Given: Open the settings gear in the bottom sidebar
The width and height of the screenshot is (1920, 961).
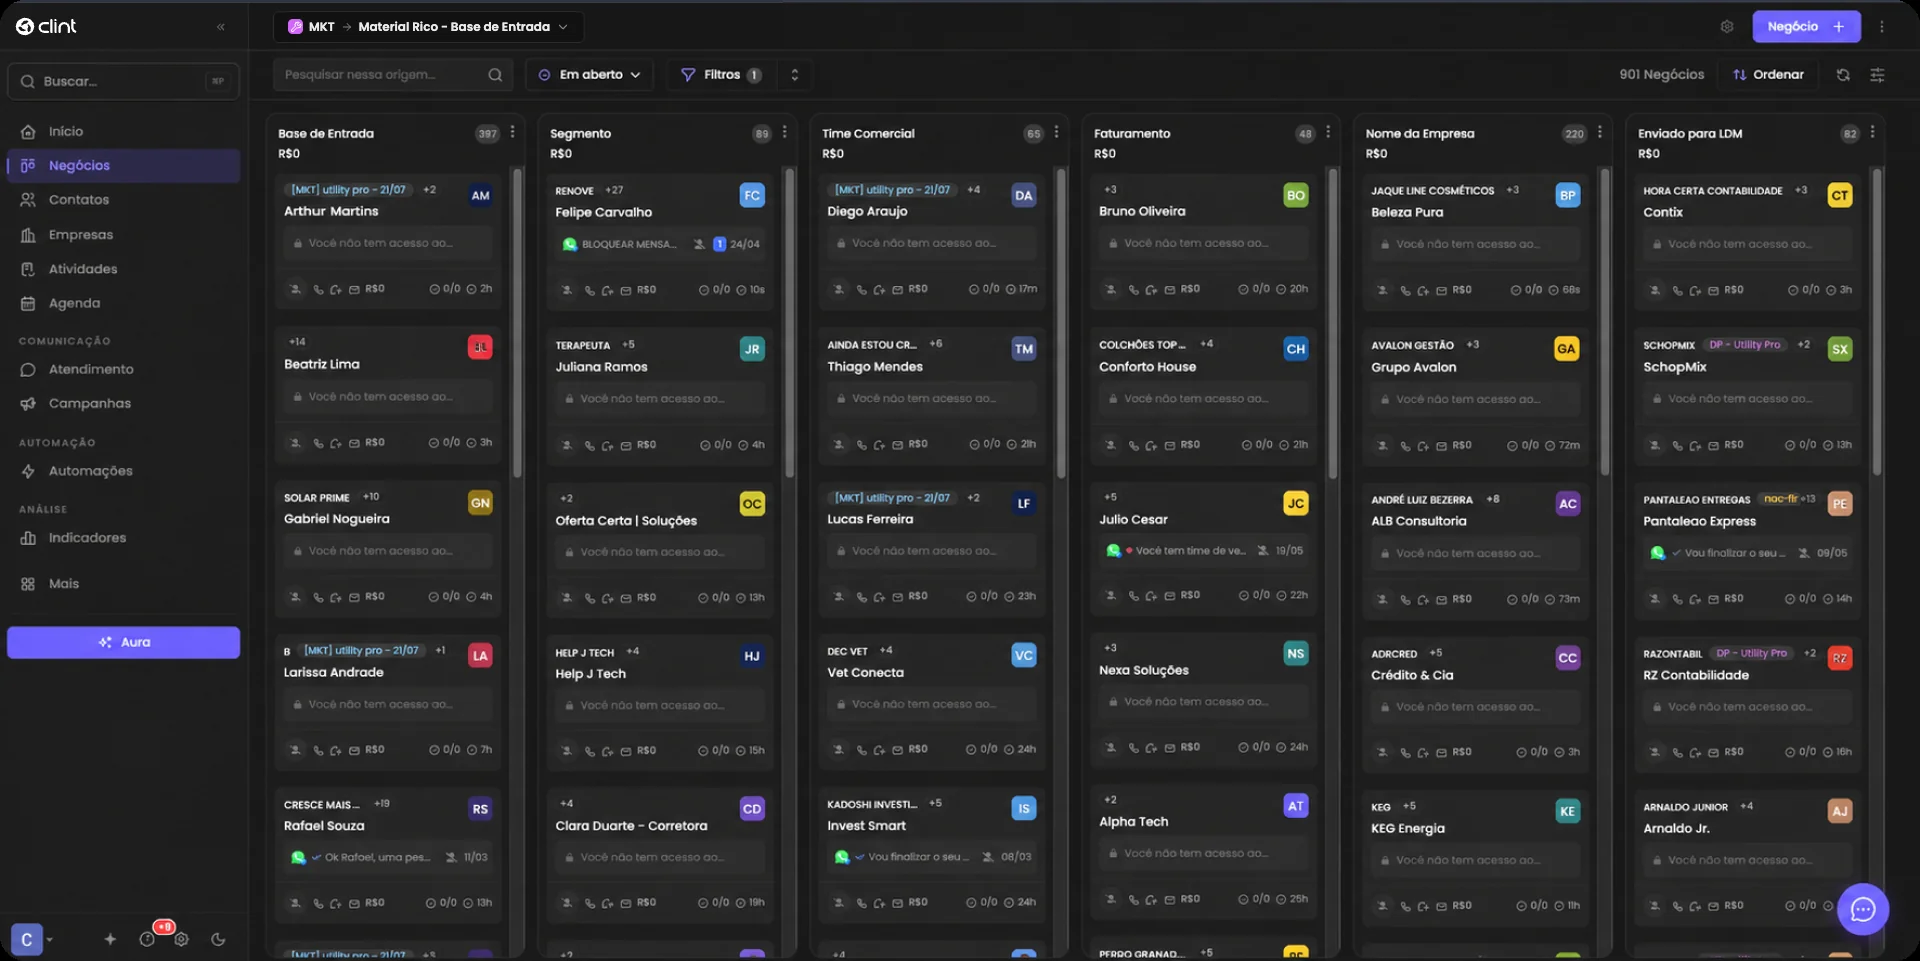Looking at the screenshot, I should (181, 939).
